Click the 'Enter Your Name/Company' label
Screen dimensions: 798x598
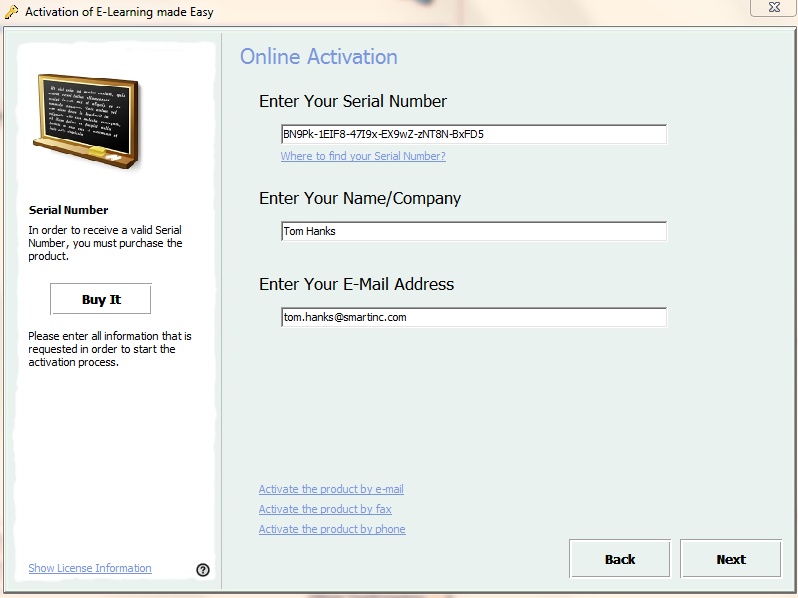pos(360,198)
